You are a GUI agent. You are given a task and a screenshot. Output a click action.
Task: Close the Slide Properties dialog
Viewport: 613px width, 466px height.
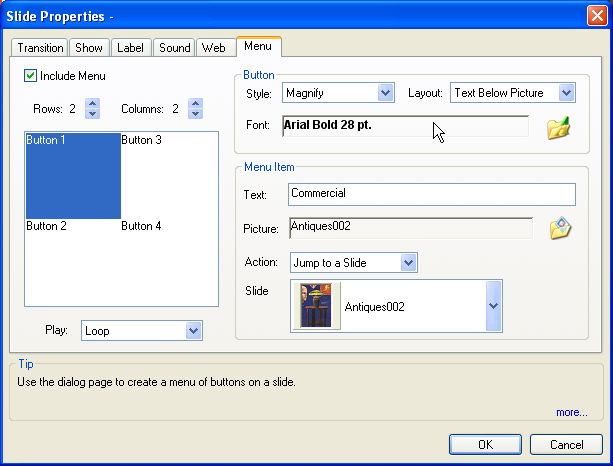(x=597, y=16)
